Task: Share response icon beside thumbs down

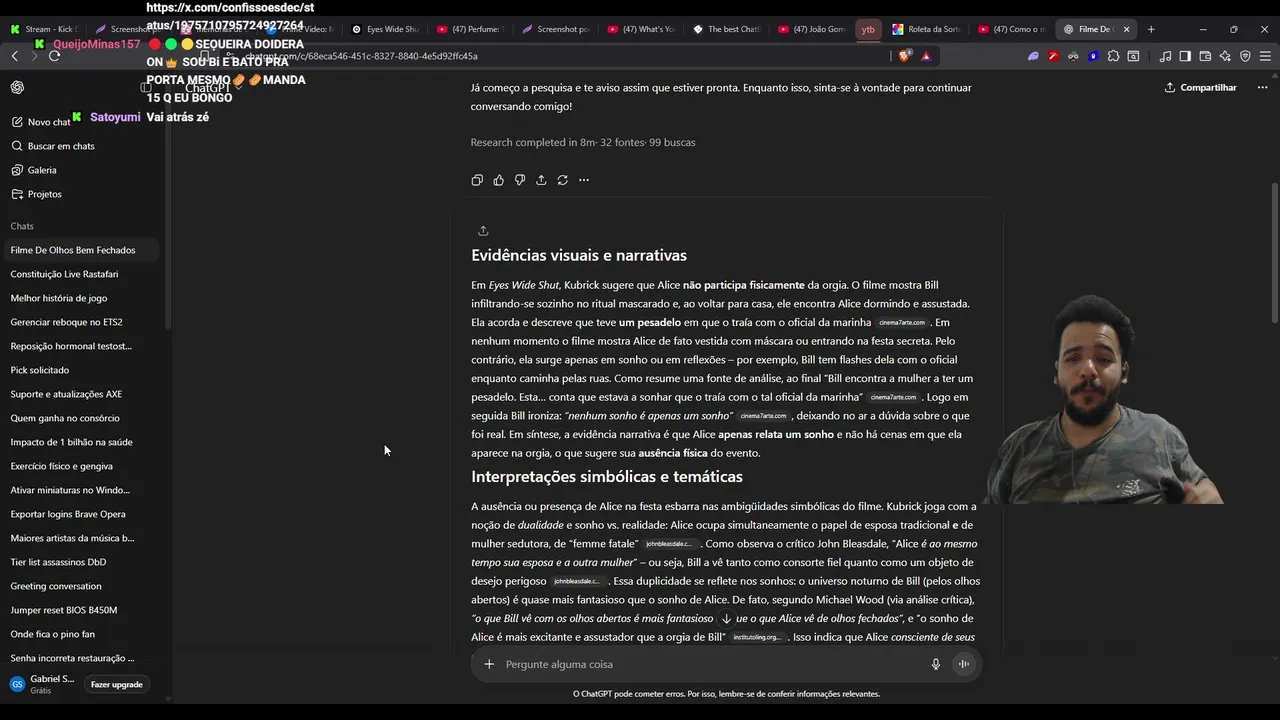Action: coord(541,180)
